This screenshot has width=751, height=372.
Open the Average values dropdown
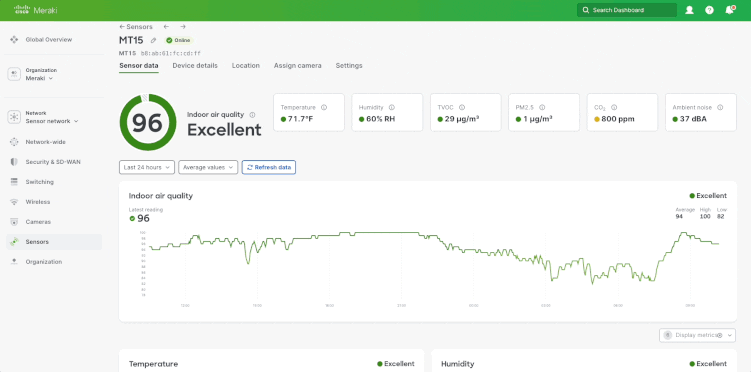click(208, 167)
